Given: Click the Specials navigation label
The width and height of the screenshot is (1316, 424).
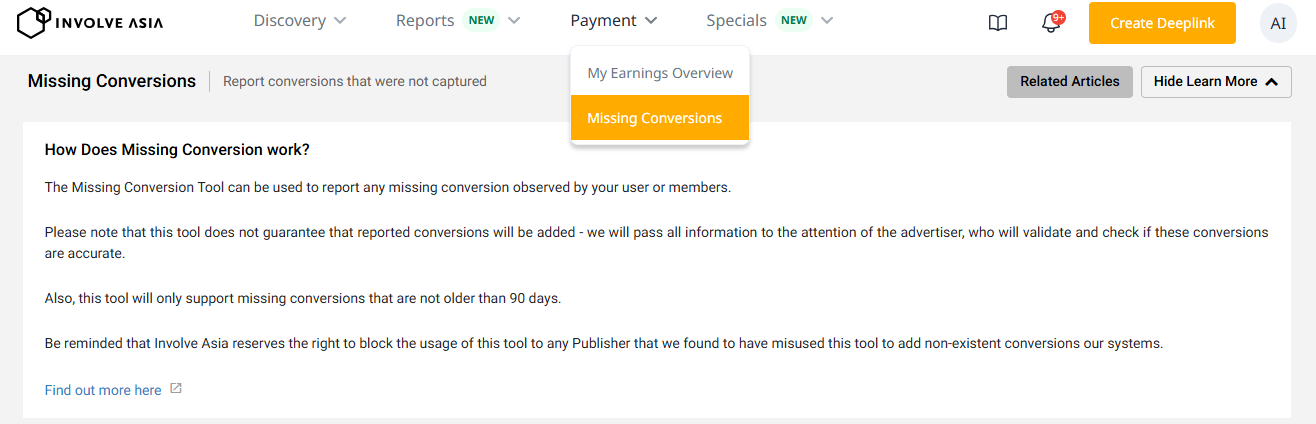Looking at the screenshot, I should point(736,21).
